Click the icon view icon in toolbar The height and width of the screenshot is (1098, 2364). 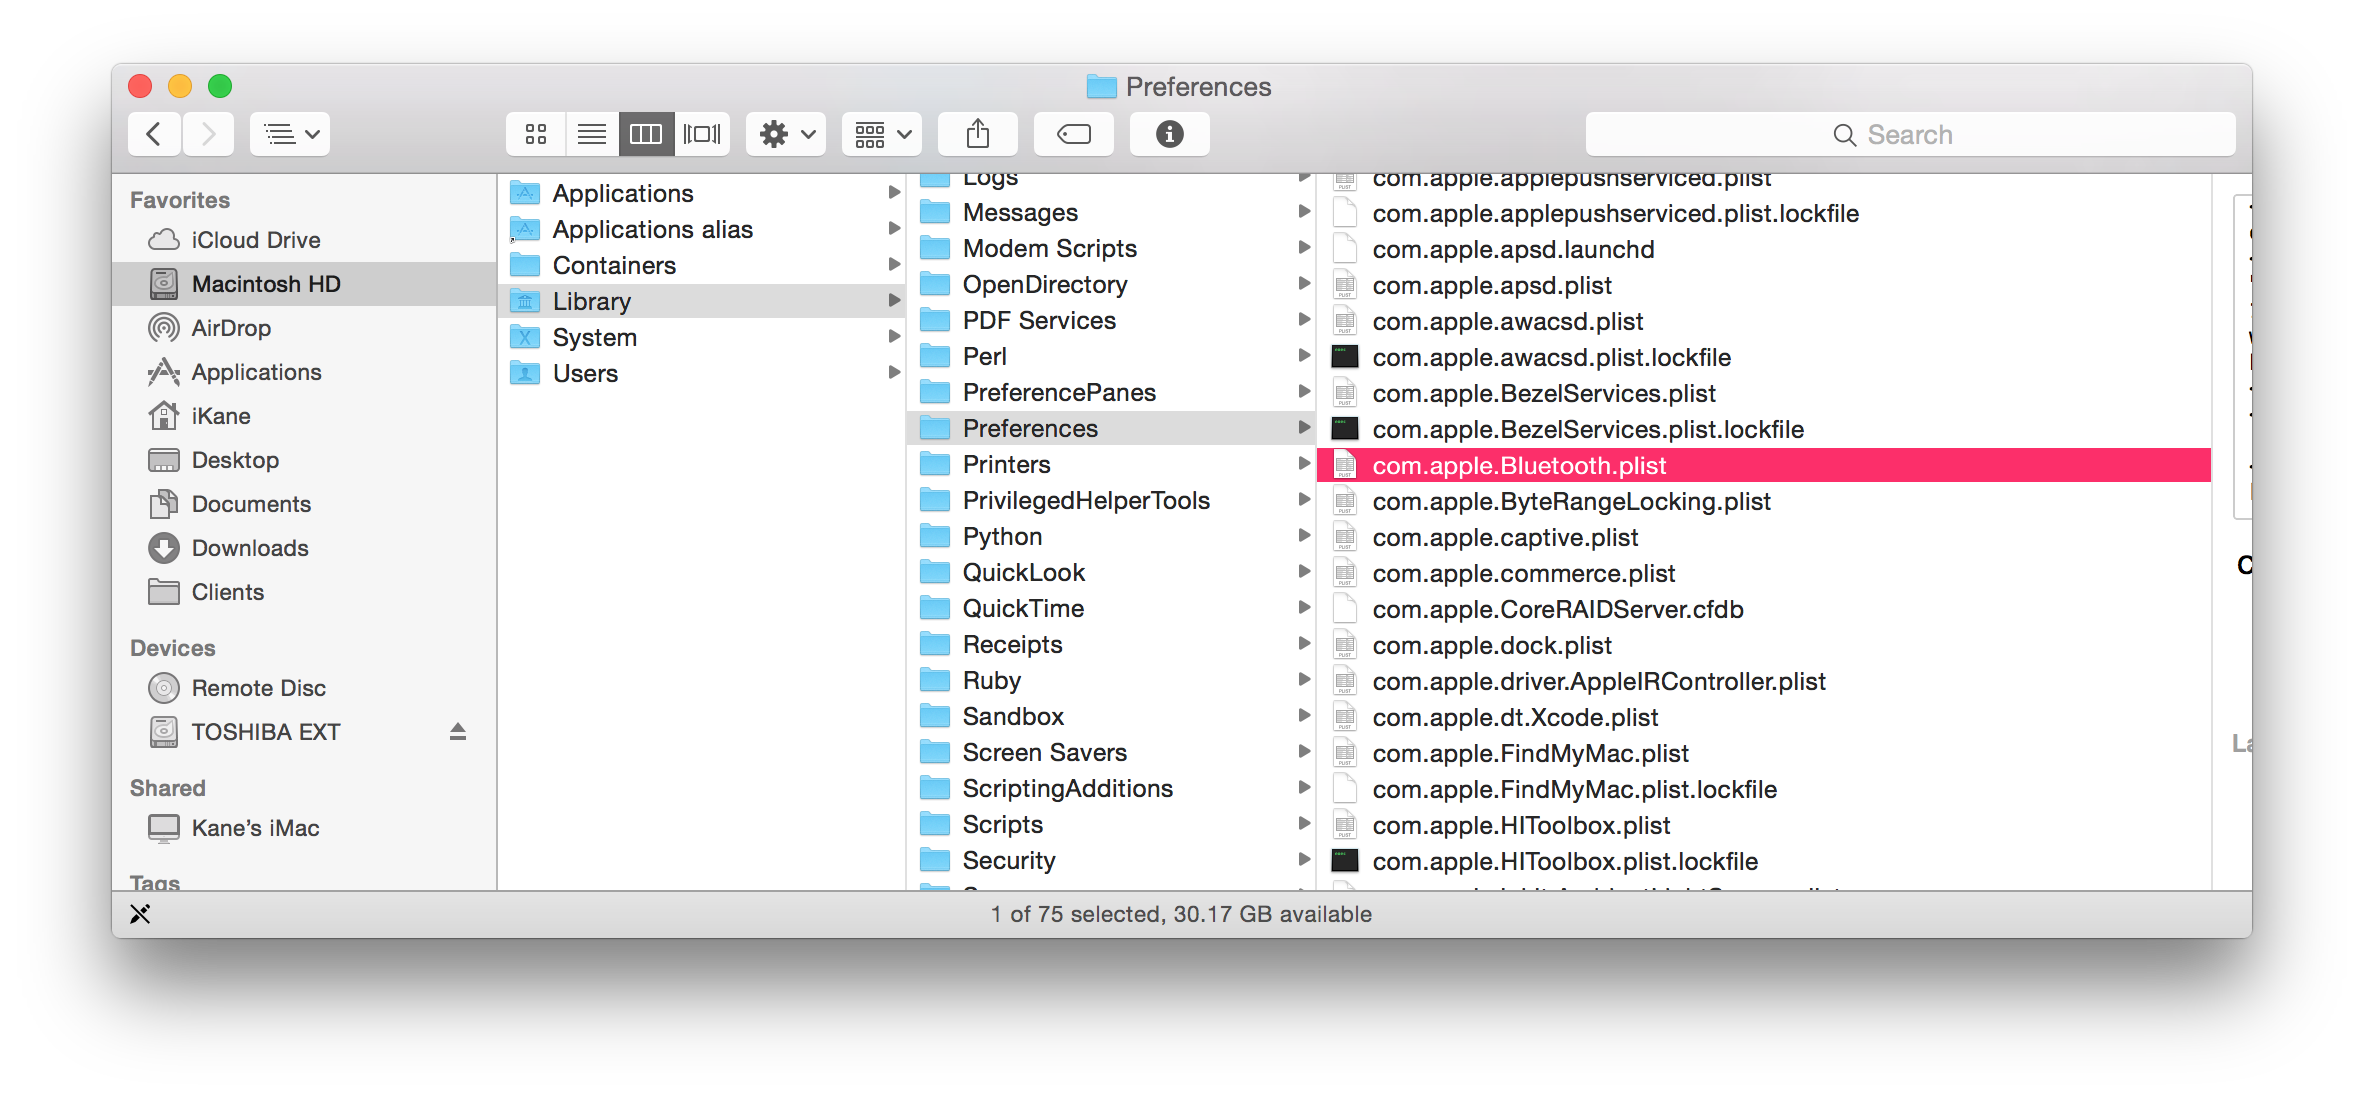pyautogui.click(x=537, y=134)
